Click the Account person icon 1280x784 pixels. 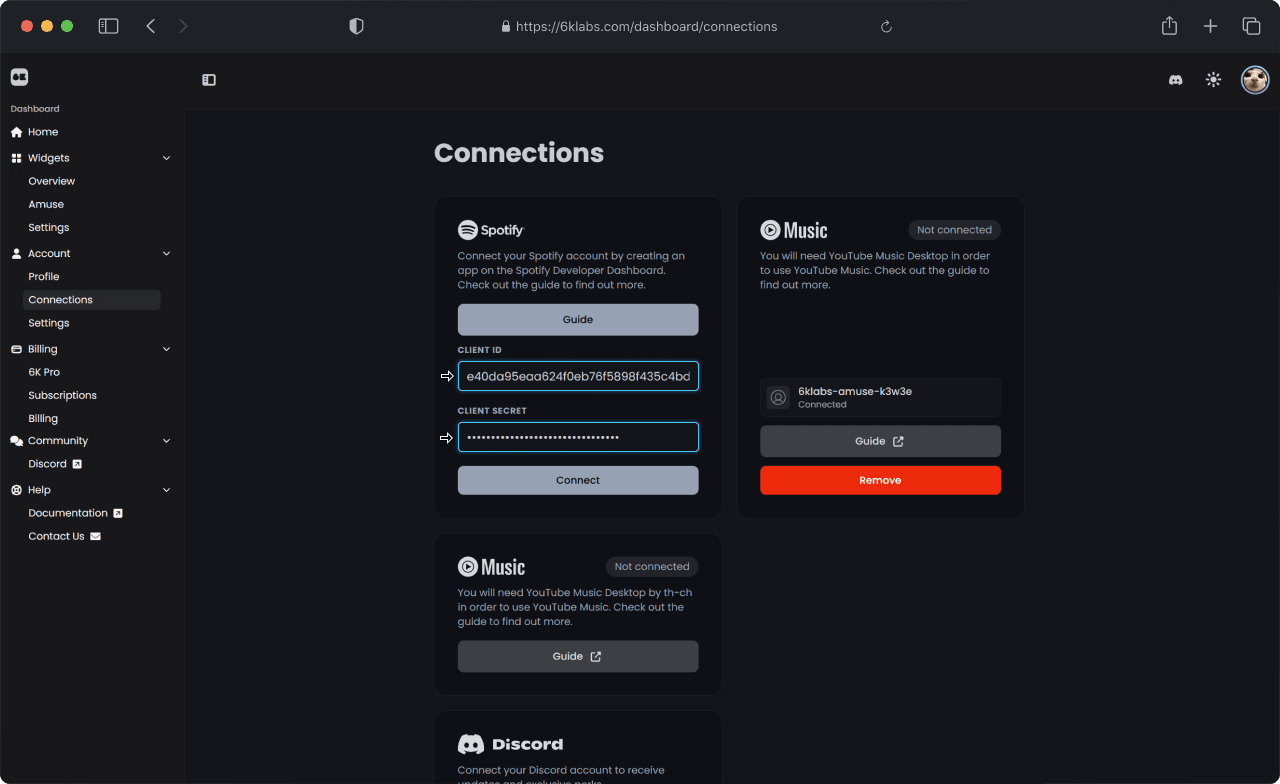(x=16, y=254)
